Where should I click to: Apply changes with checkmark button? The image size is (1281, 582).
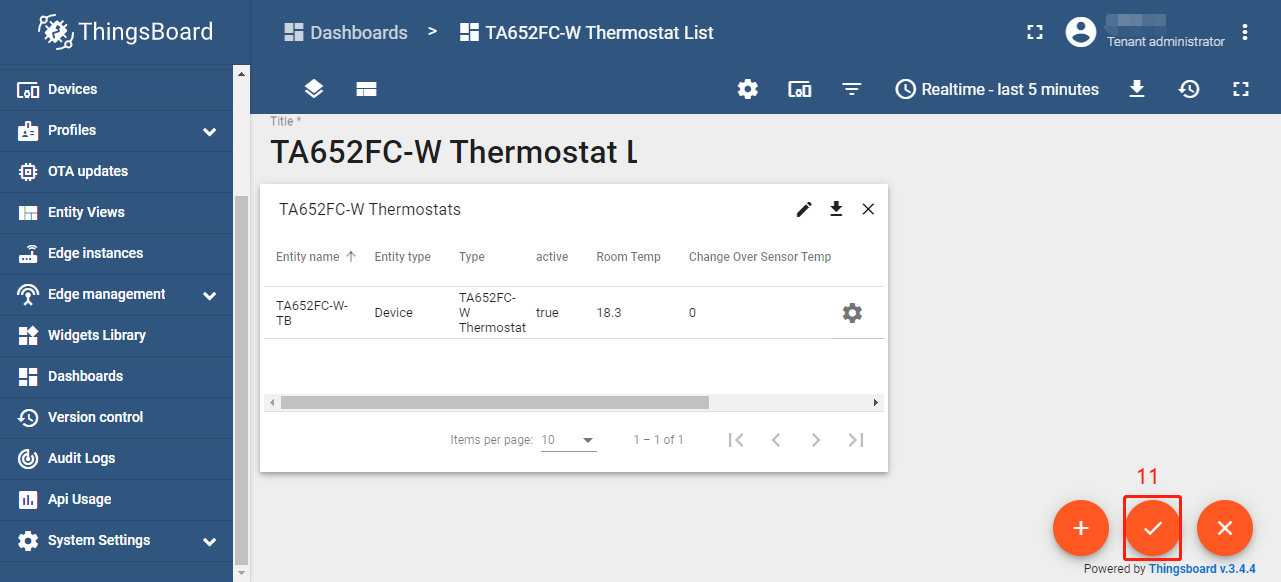pyautogui.click(x=1153, y=528)
